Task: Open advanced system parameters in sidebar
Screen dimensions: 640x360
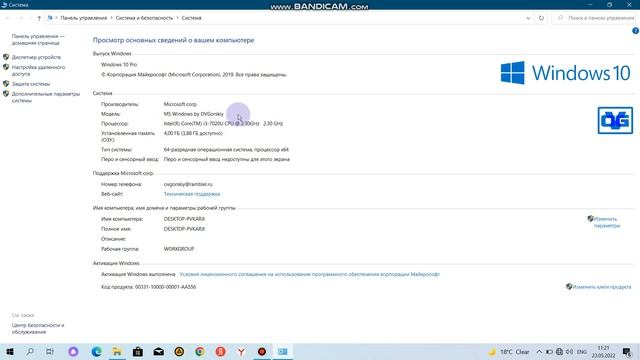Action: [x=46, y=97]
